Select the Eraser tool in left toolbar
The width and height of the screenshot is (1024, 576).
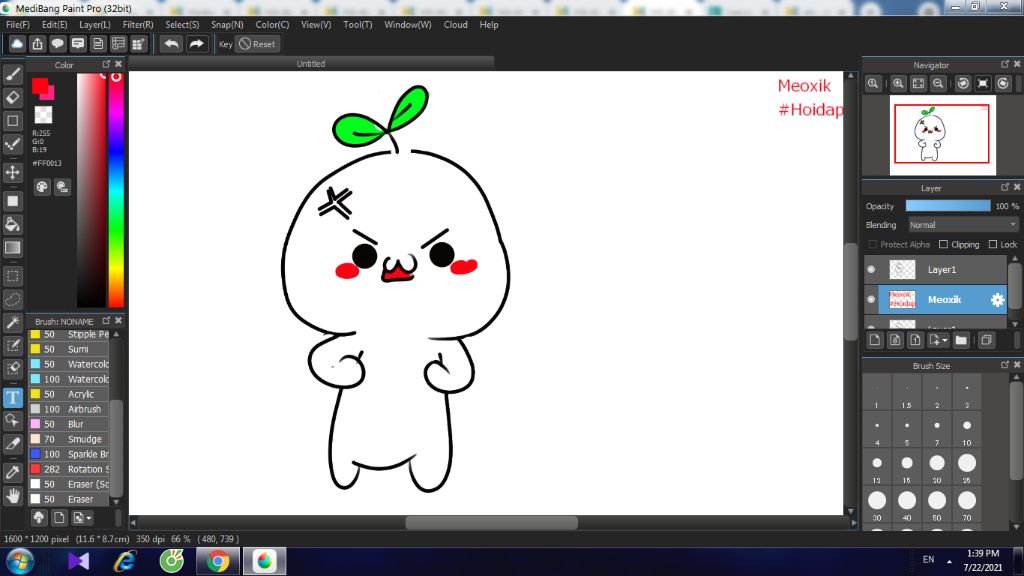coord(12,98)
